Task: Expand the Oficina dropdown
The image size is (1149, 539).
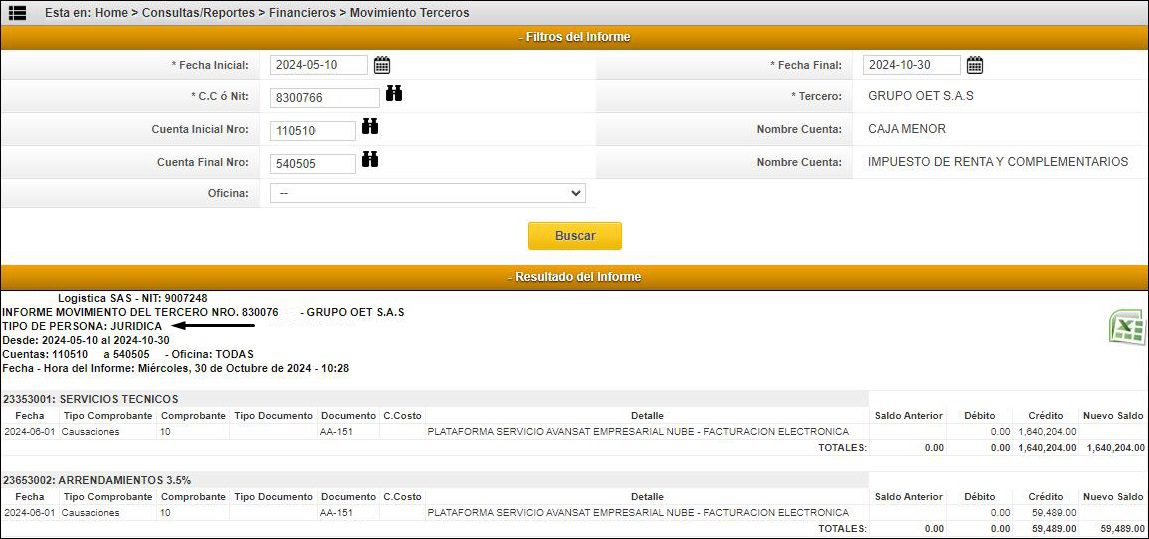Action: pos(427,193)
